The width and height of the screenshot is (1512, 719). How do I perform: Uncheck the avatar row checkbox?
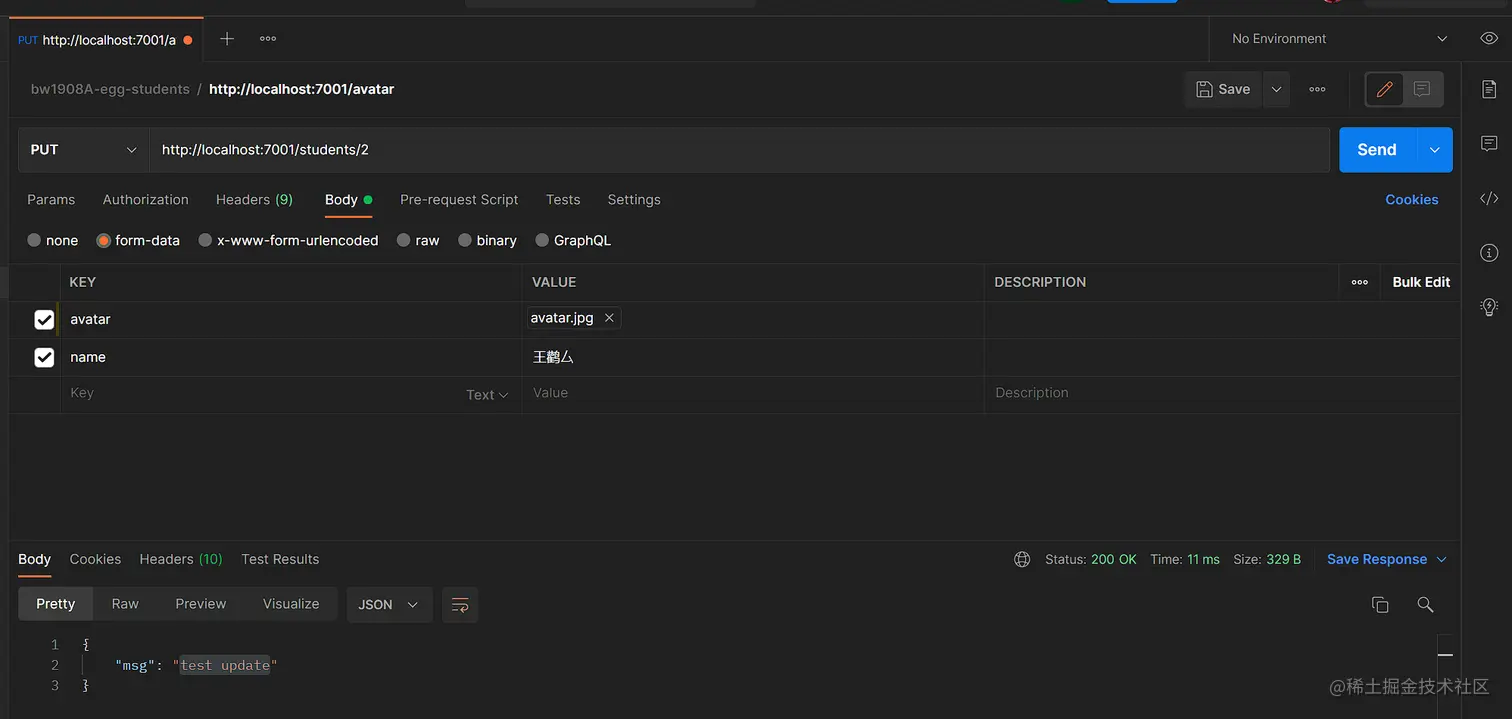(44, 320)
